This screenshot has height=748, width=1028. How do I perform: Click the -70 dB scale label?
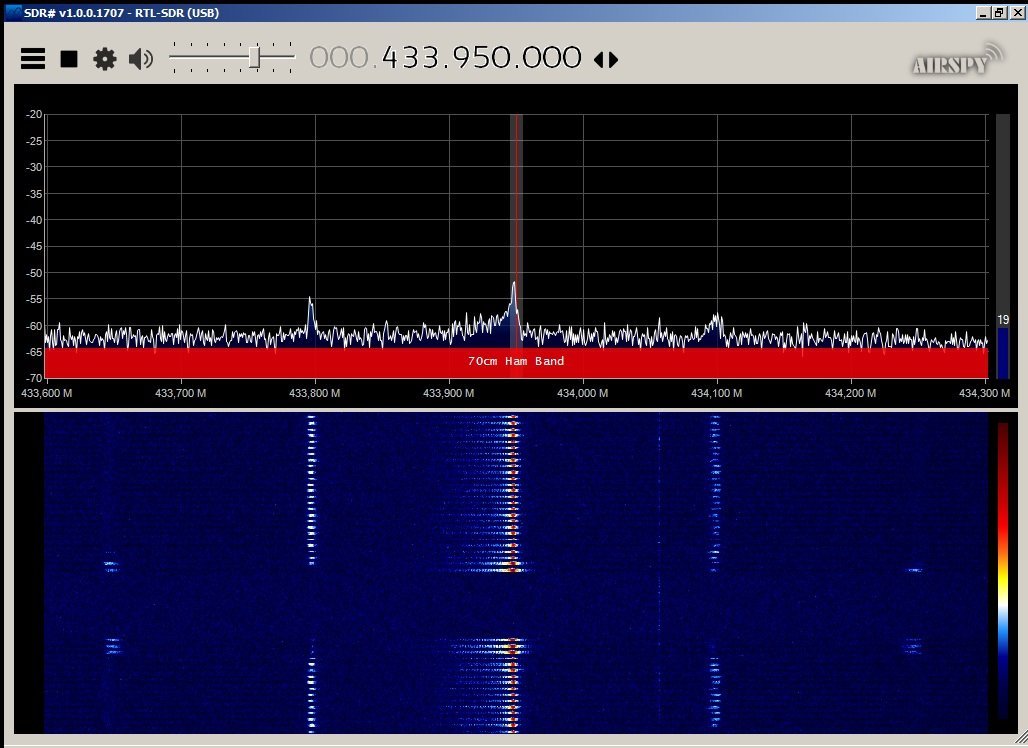[33, 378]
